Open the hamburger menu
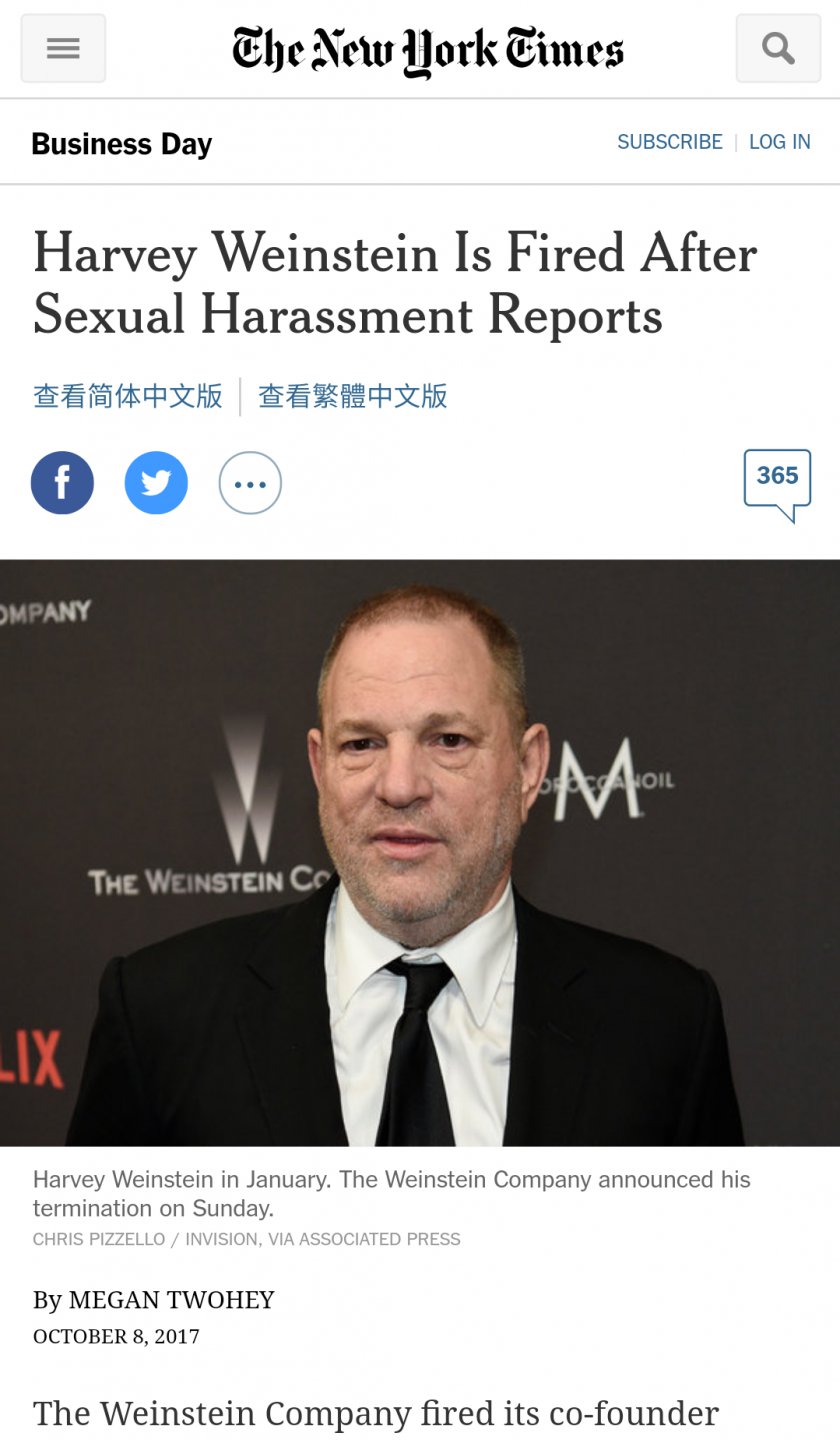 [63, 48]
